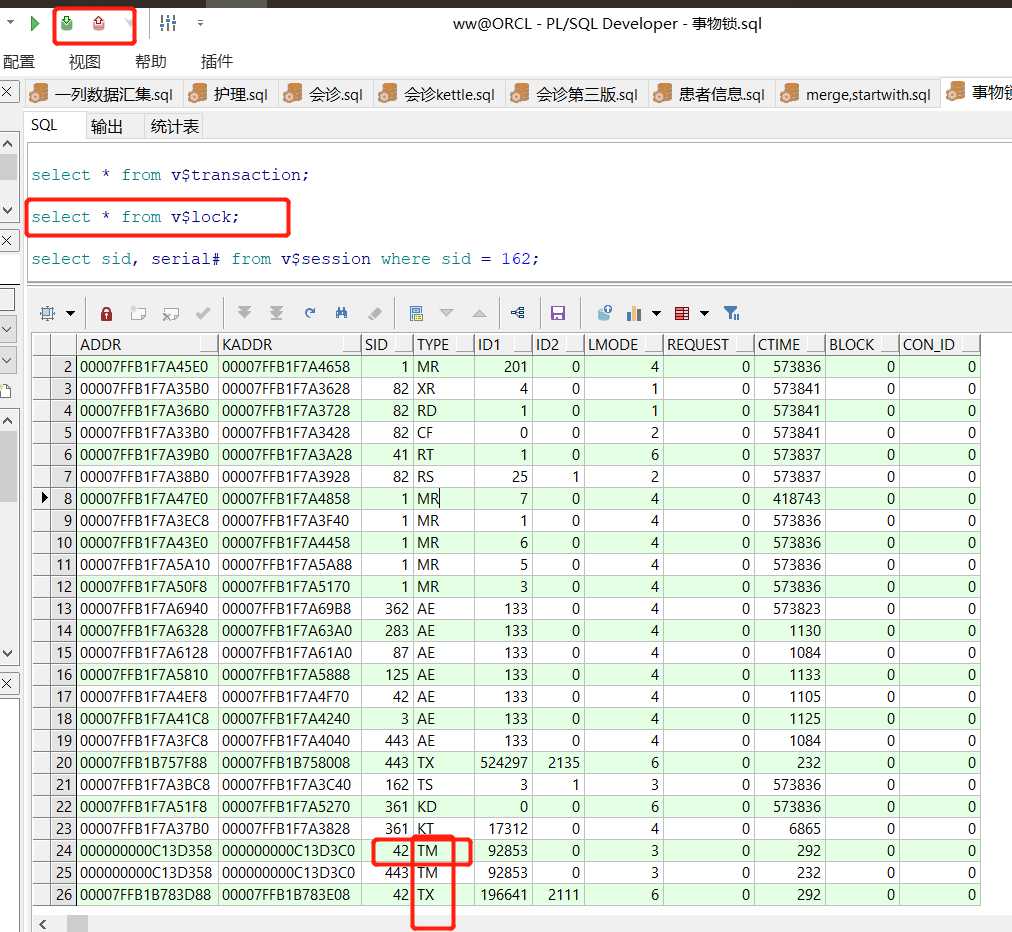Toggle the red Edit data lock
Screen dimensions: 1012x932
click(106, 314)
